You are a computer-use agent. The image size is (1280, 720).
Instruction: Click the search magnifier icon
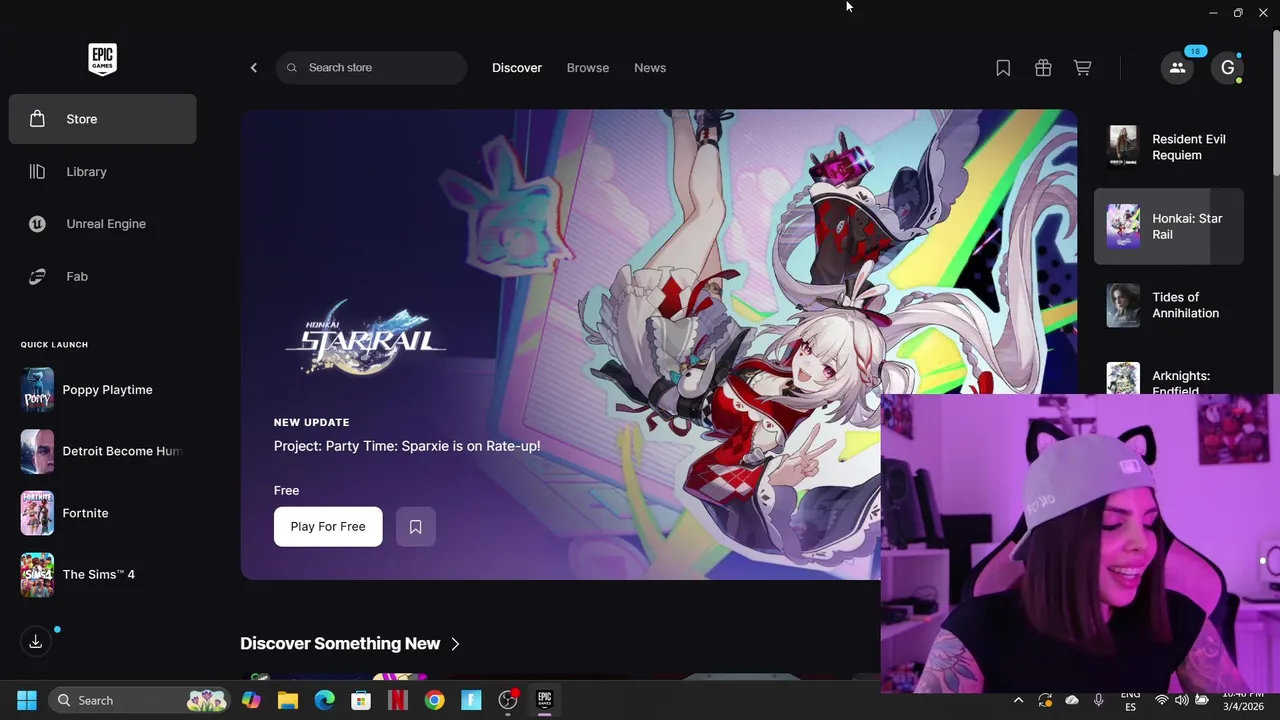pyautogui.click(x=292, y=68)
